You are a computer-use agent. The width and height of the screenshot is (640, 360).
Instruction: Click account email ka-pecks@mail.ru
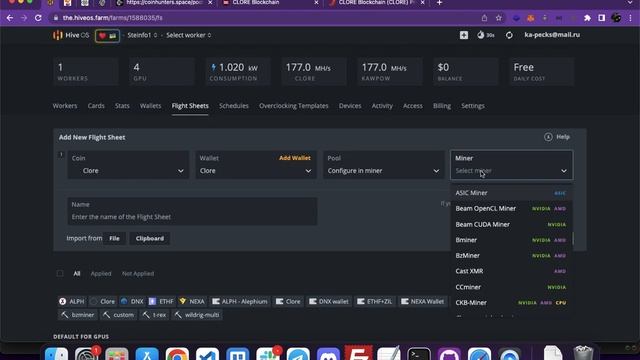tap(552, 35)
